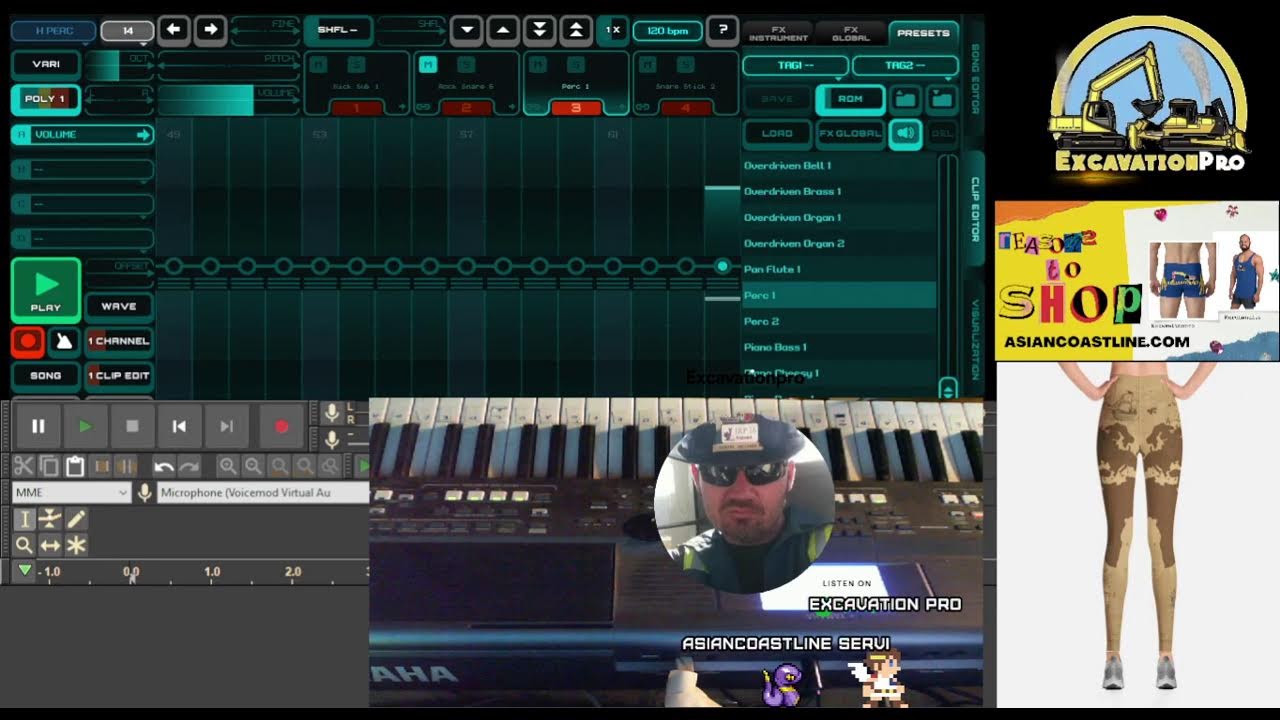This screenshot has height=720, width=1280.
Task: Select the magnifier Zoom tool
Action: coord(24,545)
